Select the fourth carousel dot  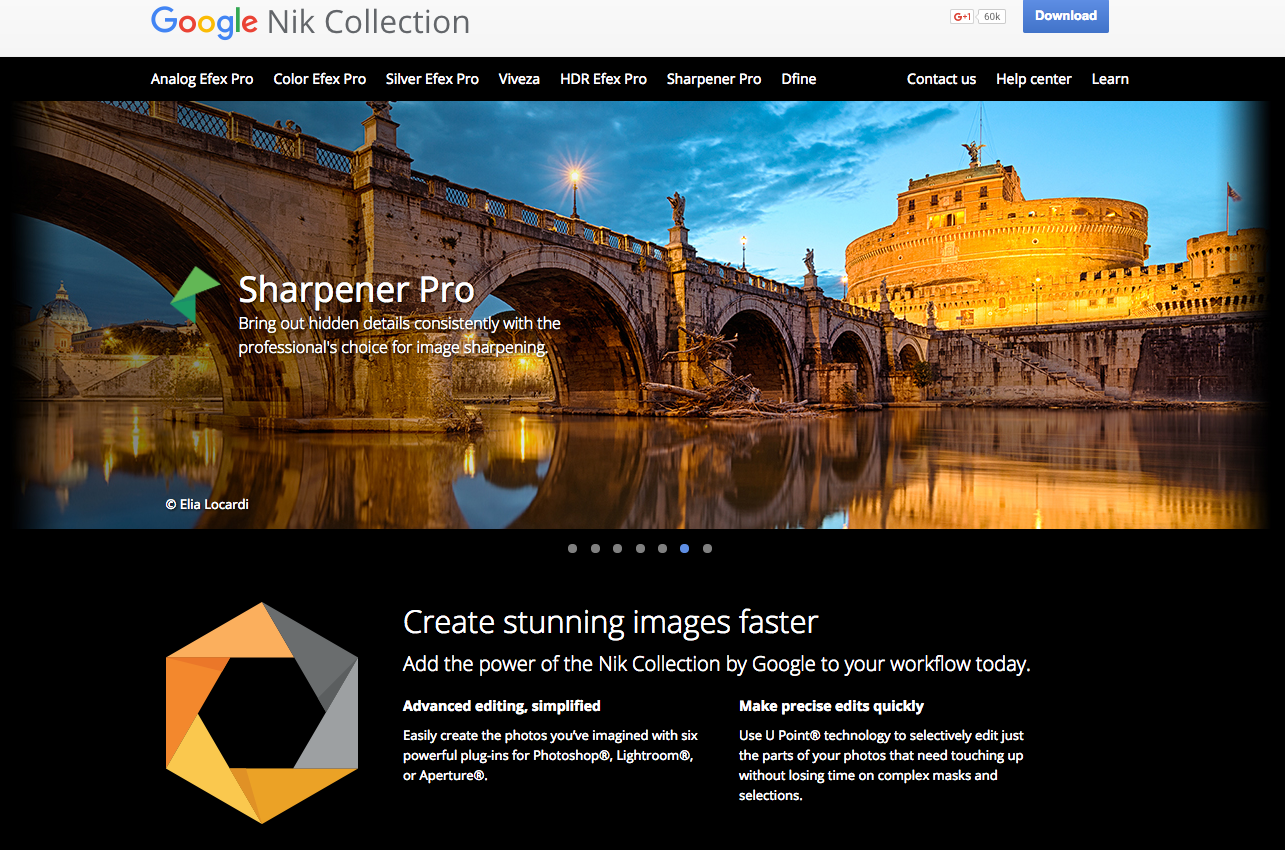(x=640, y=548)
